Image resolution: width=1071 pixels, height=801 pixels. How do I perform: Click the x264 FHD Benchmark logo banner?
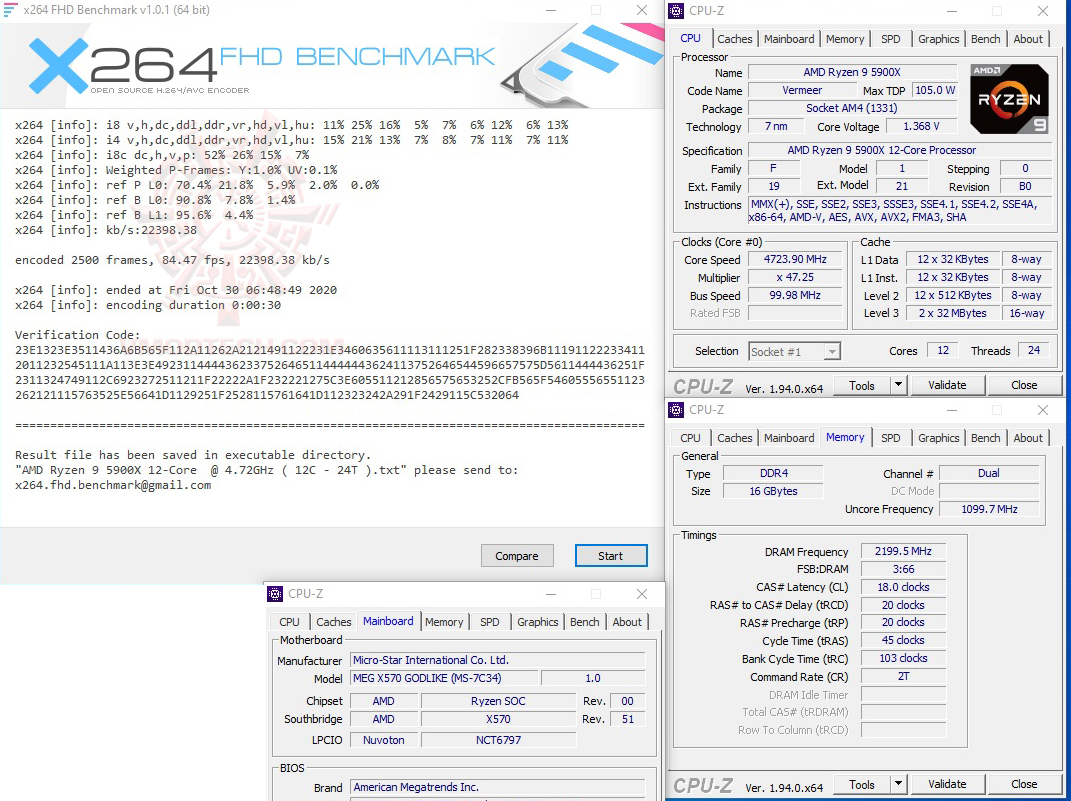click(x=332, y=65)
